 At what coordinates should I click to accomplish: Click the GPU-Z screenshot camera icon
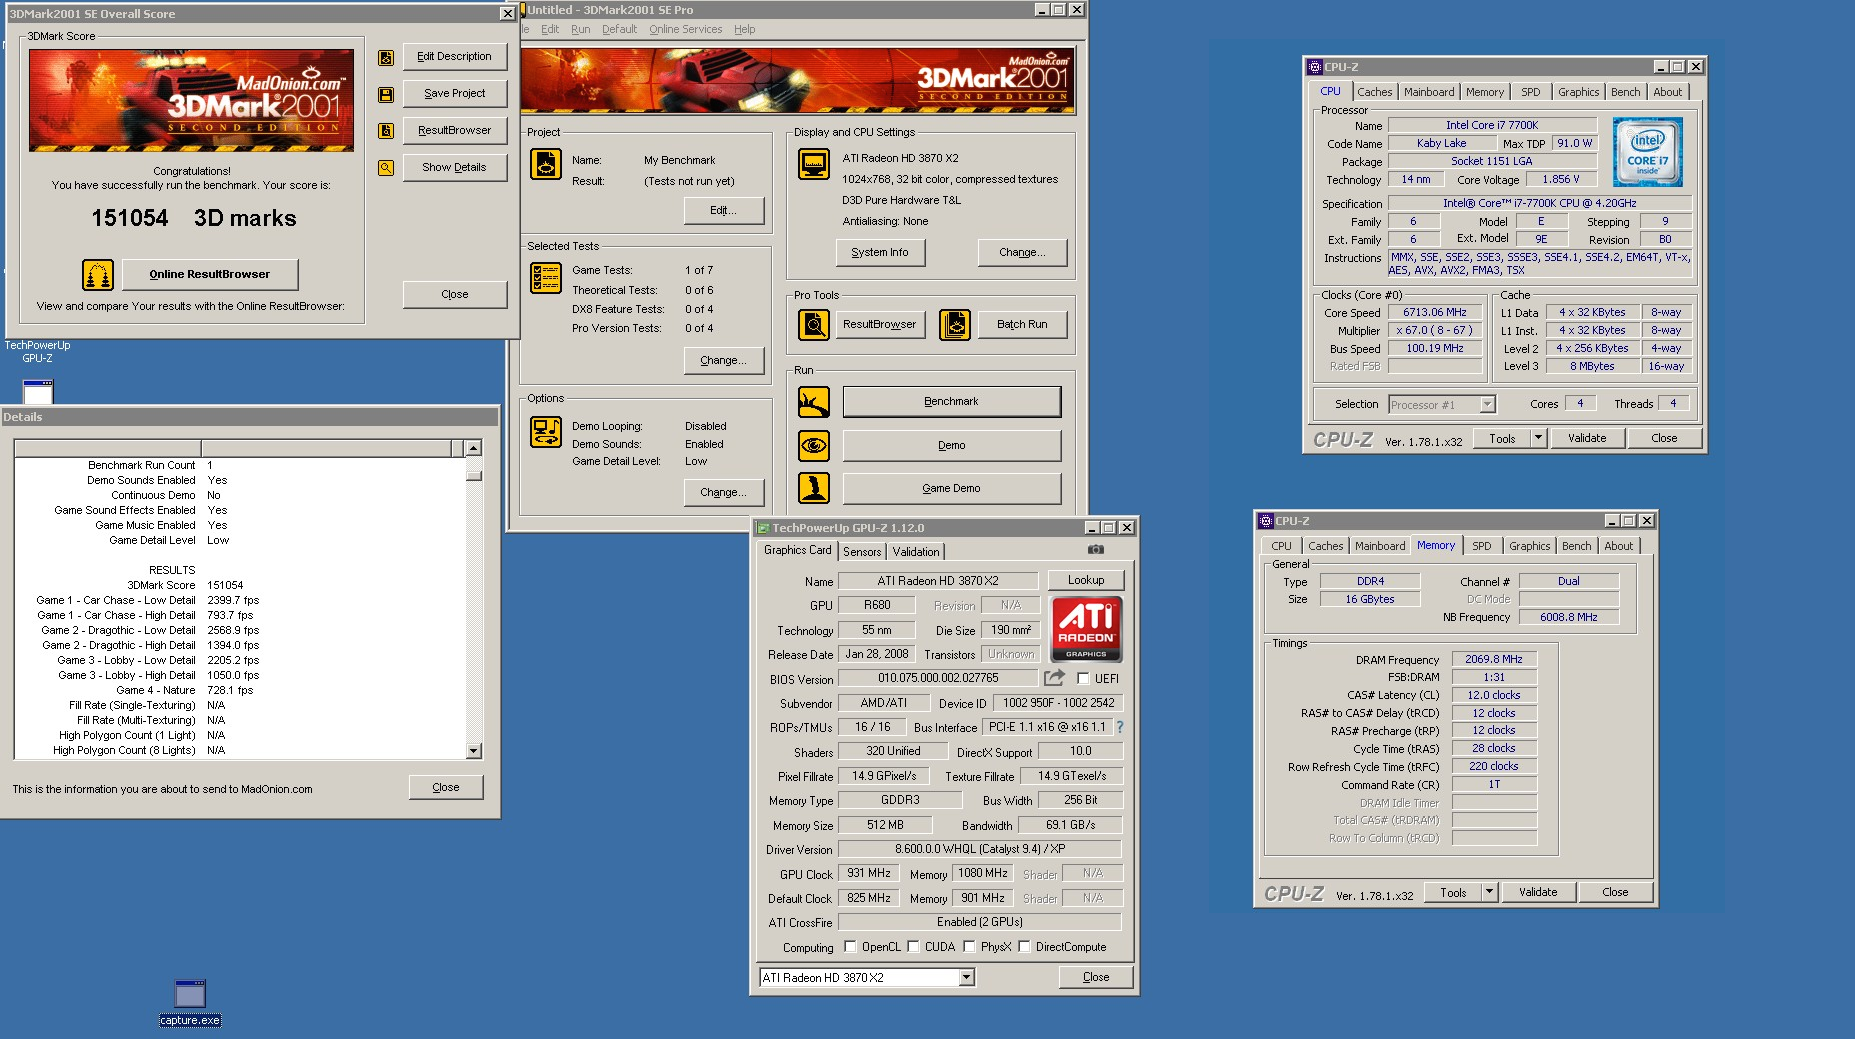pos(1096,549)
